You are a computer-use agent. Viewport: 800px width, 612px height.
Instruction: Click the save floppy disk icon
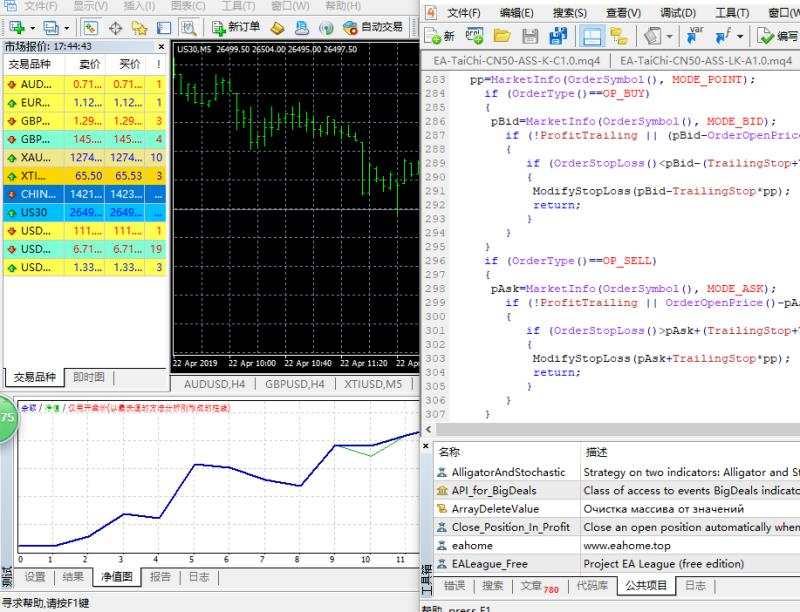point(530,36)
